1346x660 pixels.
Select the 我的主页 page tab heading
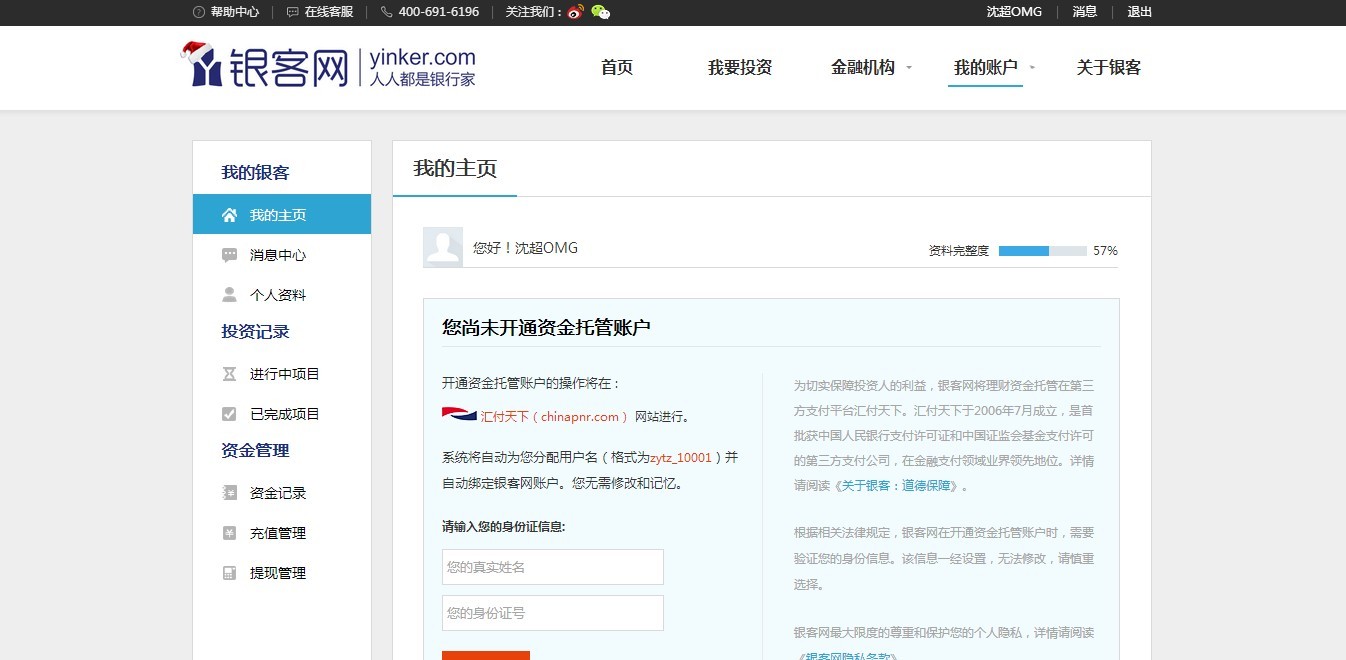(x=455, y=168)
